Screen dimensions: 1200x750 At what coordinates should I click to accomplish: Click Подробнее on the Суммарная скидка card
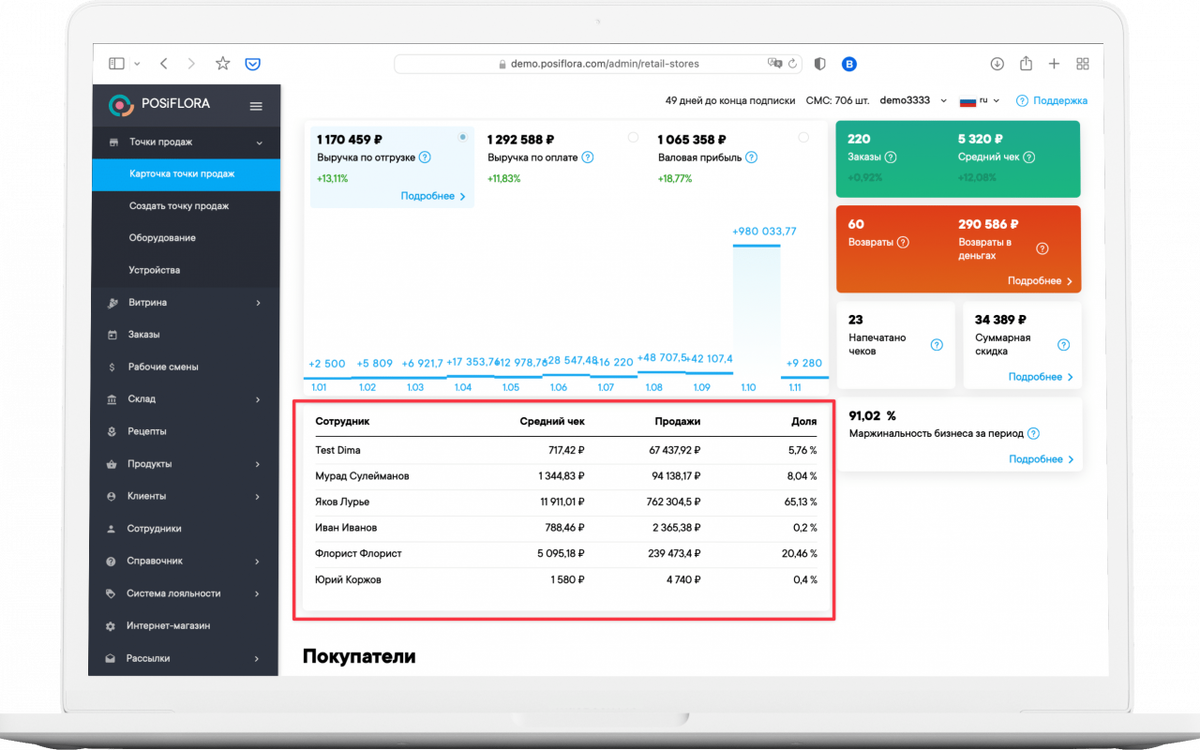point(1041,377)
